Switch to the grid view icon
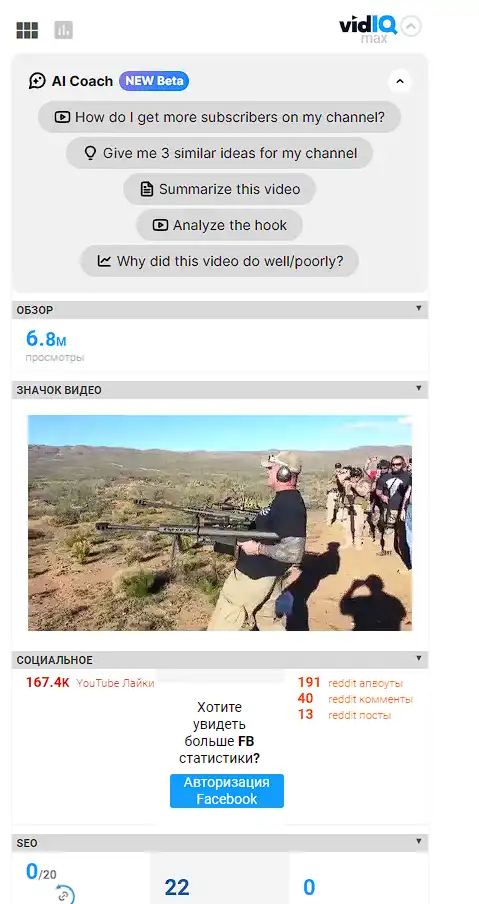The width and height of the screenshot is (479, 904). point(27,30)
